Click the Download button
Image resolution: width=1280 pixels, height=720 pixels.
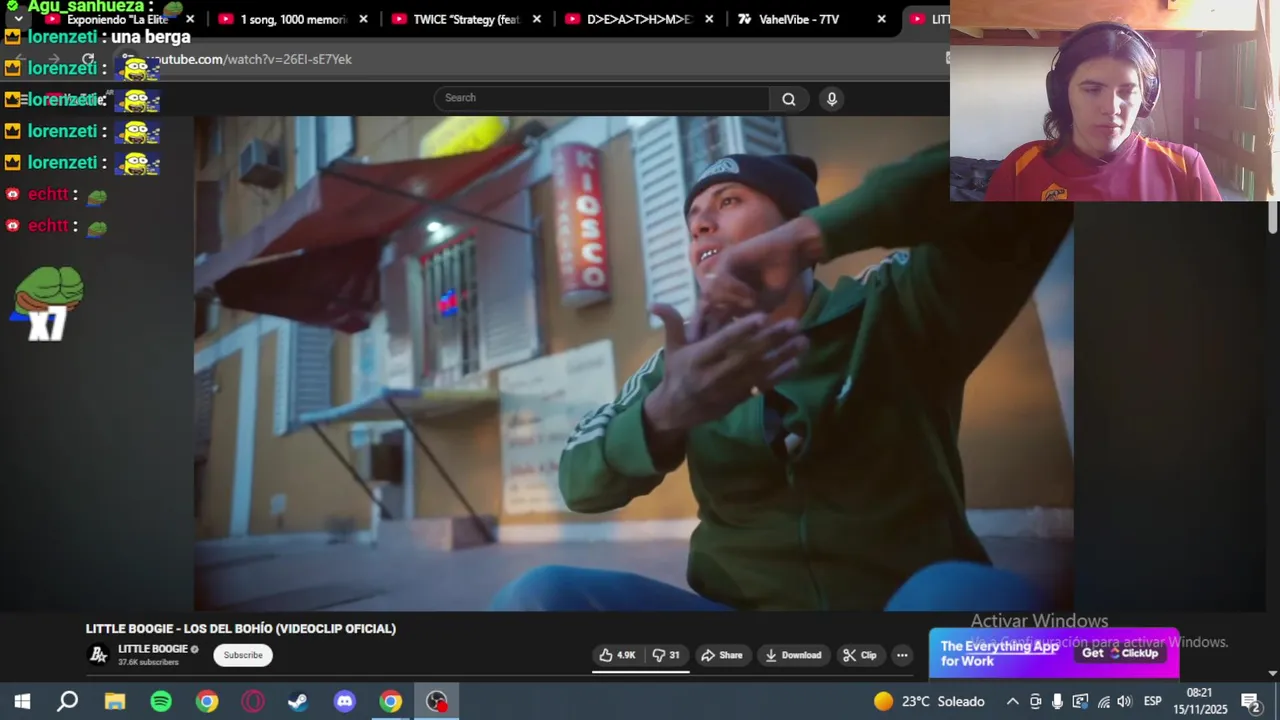(794, 655)
